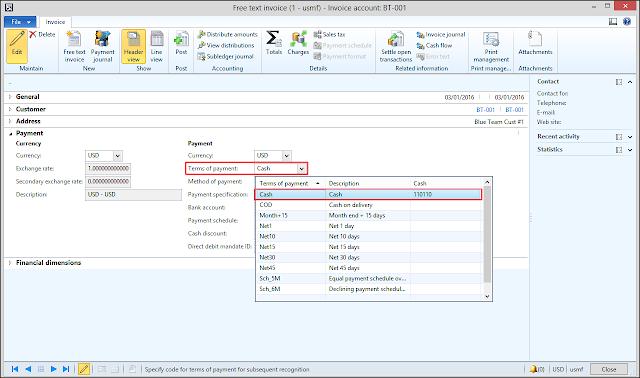Show invoice Totals

click(x=274, y=42)
